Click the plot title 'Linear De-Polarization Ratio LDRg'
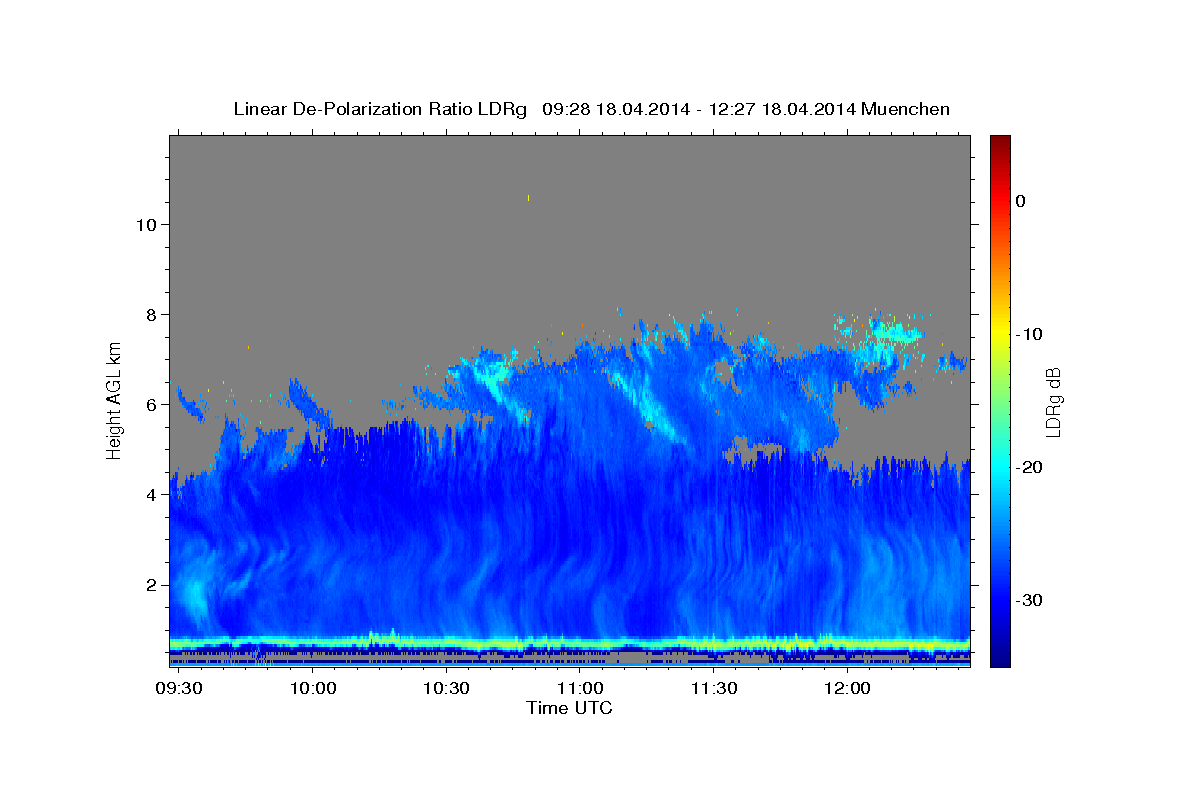Viewport: 1200px width, 800px height. tap(379, 109)
